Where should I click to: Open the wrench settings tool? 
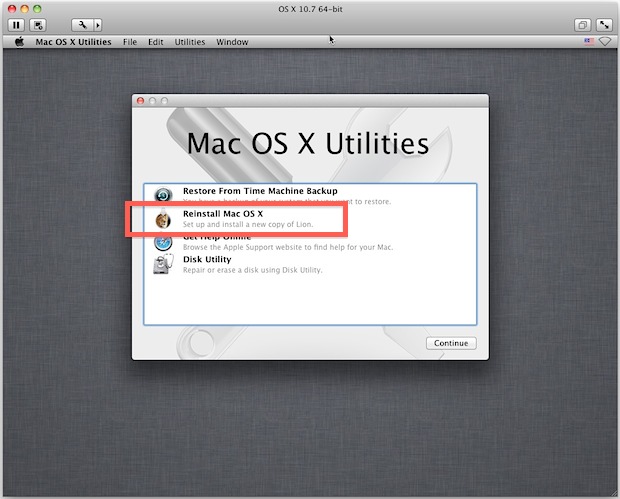pyautogui.click(x=82, y=25)
